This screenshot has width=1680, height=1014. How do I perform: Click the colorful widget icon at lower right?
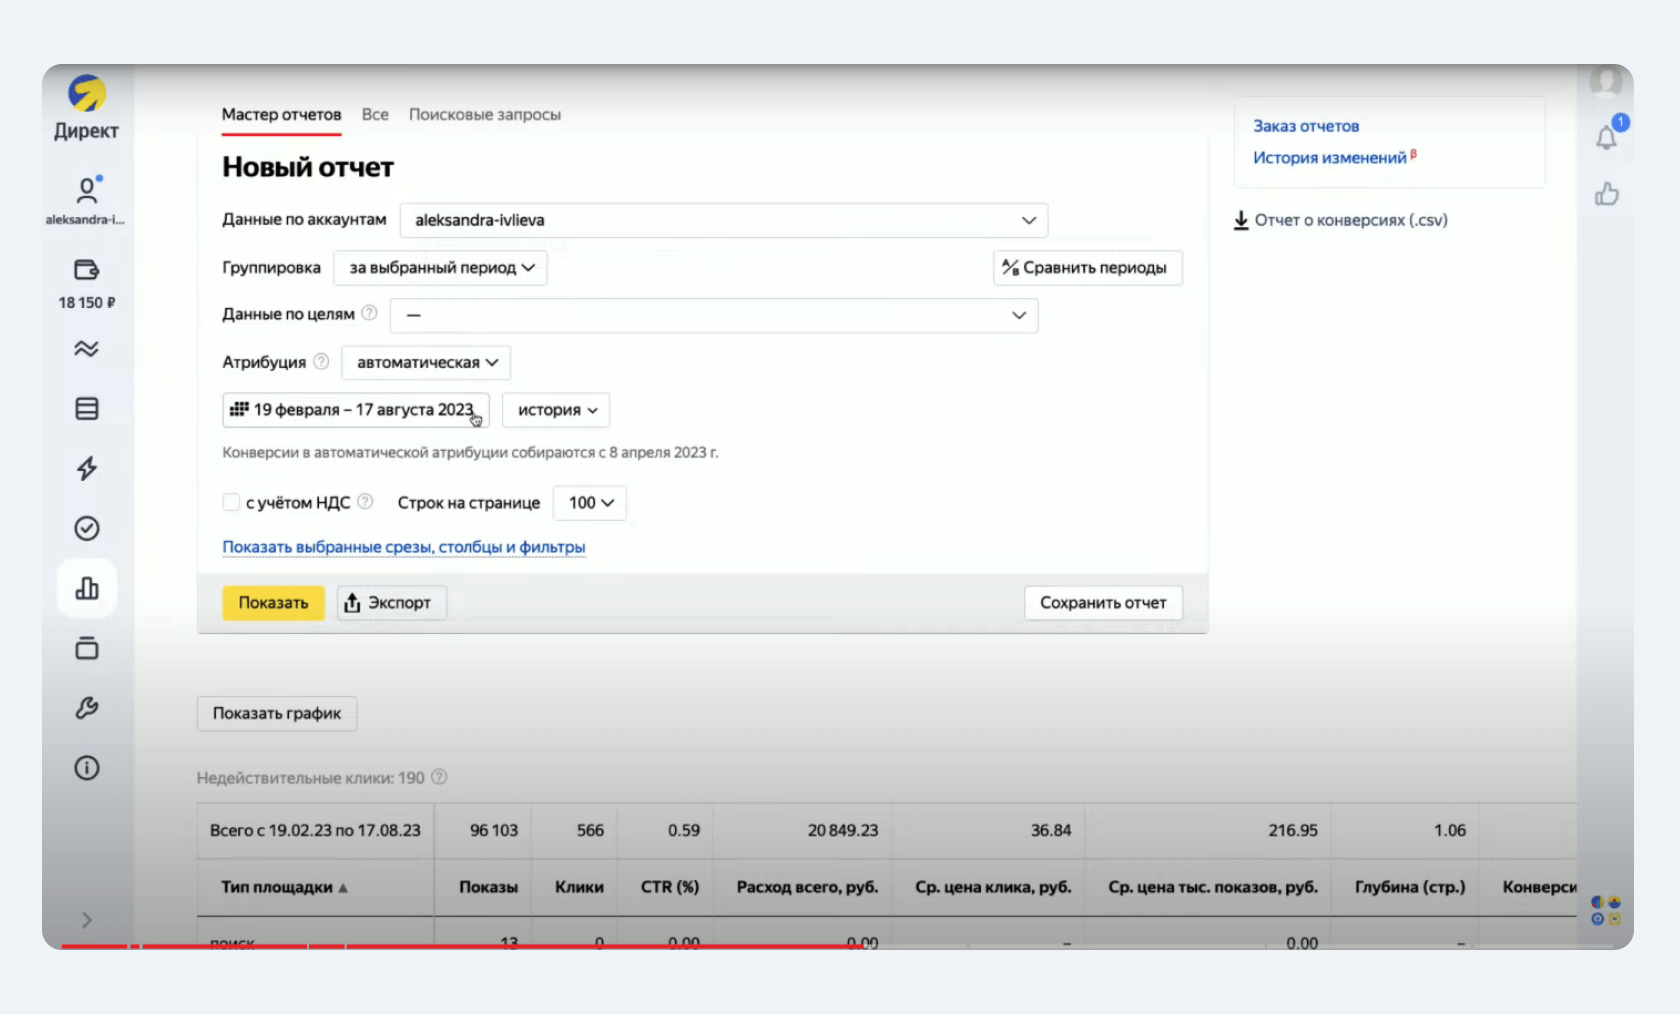point(1606,910)
